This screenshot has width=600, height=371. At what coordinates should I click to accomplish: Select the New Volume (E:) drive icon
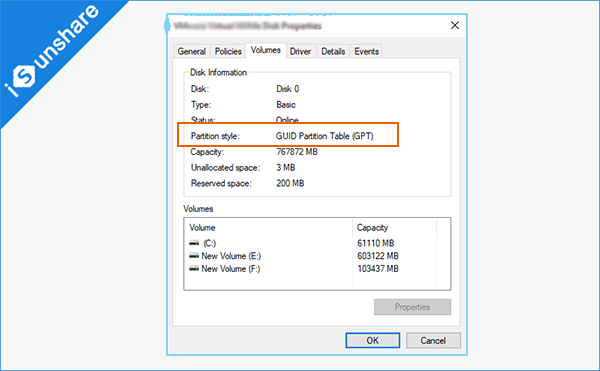[x=194, y=256]
